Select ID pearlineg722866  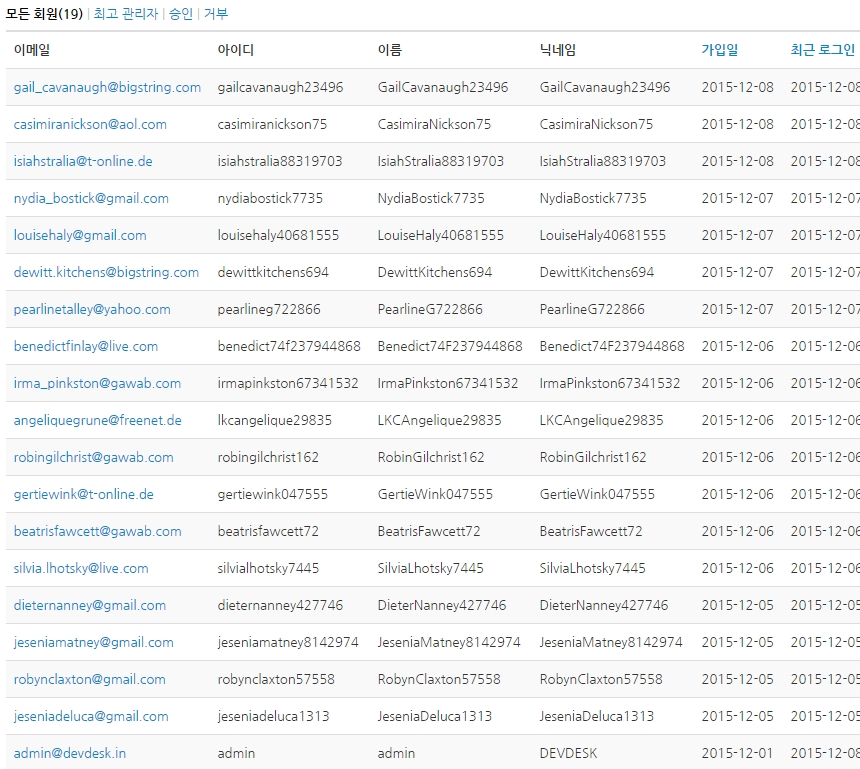coord(269,309)
